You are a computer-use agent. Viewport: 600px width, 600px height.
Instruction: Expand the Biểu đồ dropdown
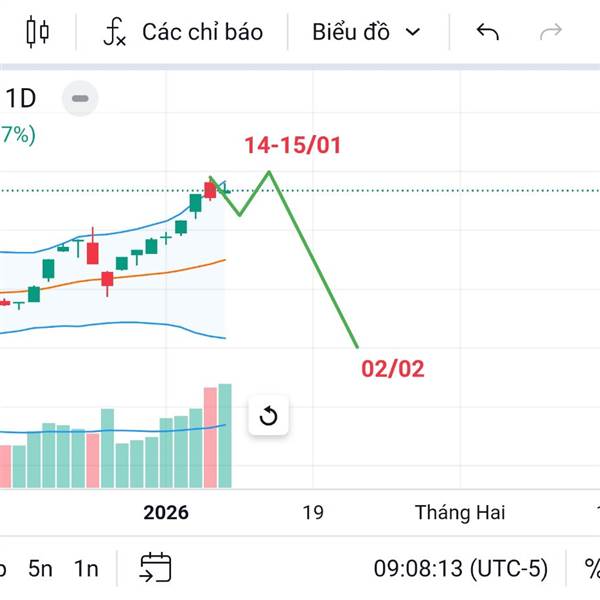pyautogui.click(x=366, y=32)
